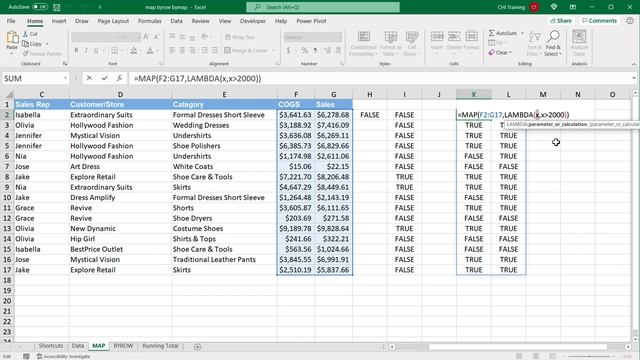Open the Number Format combo box
The width and height of the screenshot is (640, 360).
point(313,37)
